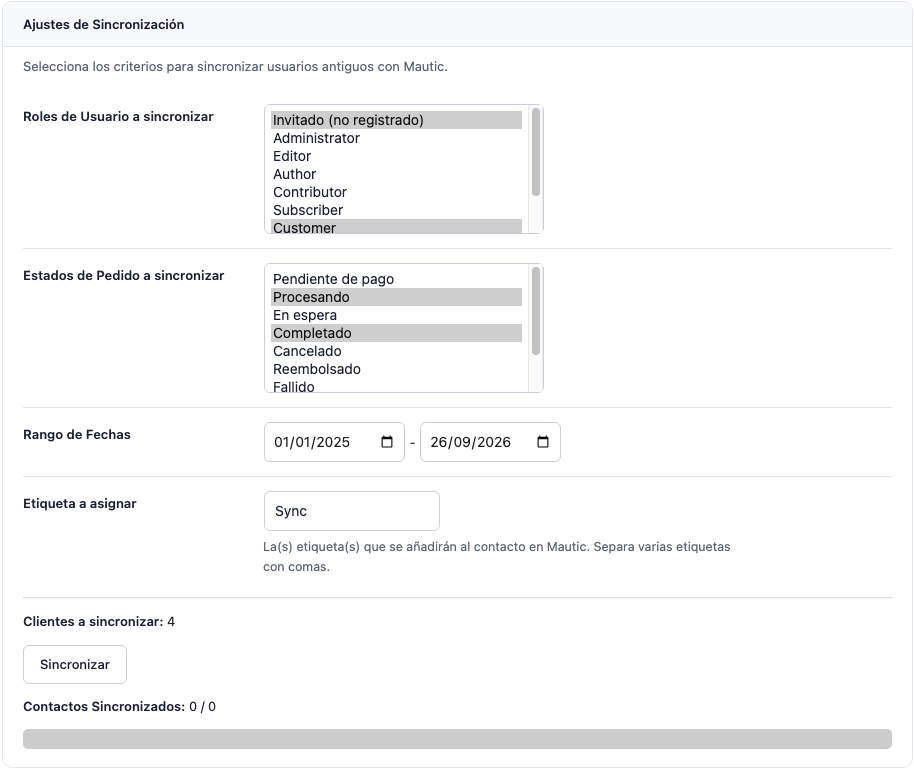914x772 pixels.
Task: Select the Invitado (no registrado) role
Action: (396, 120)
